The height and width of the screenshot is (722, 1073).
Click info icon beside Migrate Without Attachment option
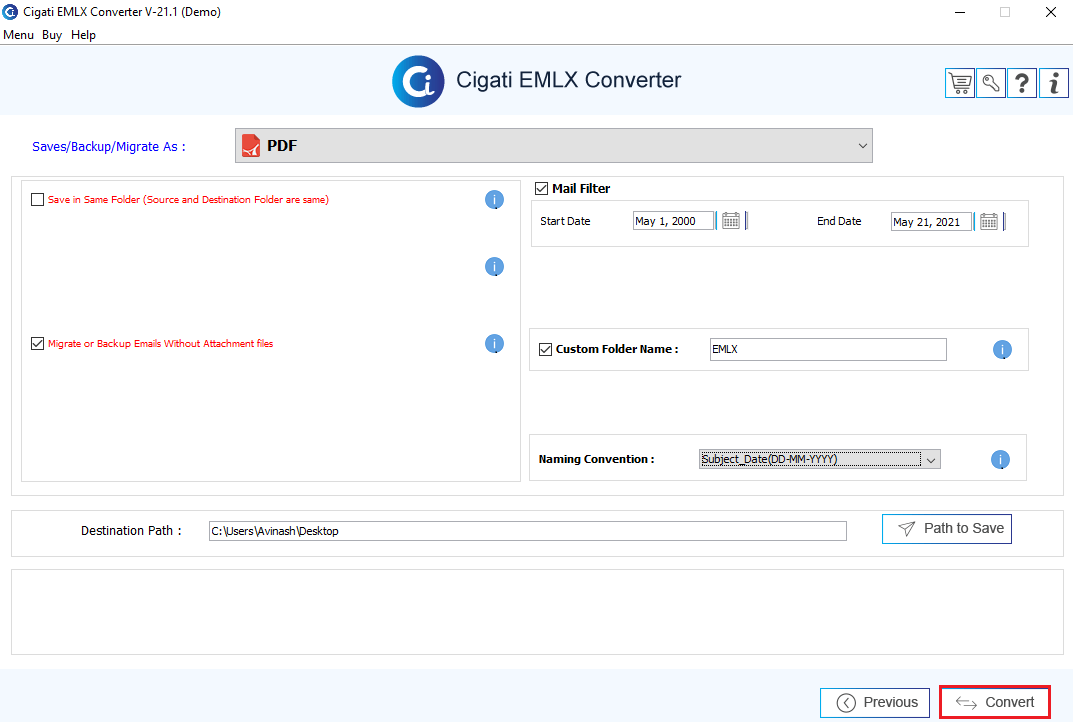click(494, 344)
